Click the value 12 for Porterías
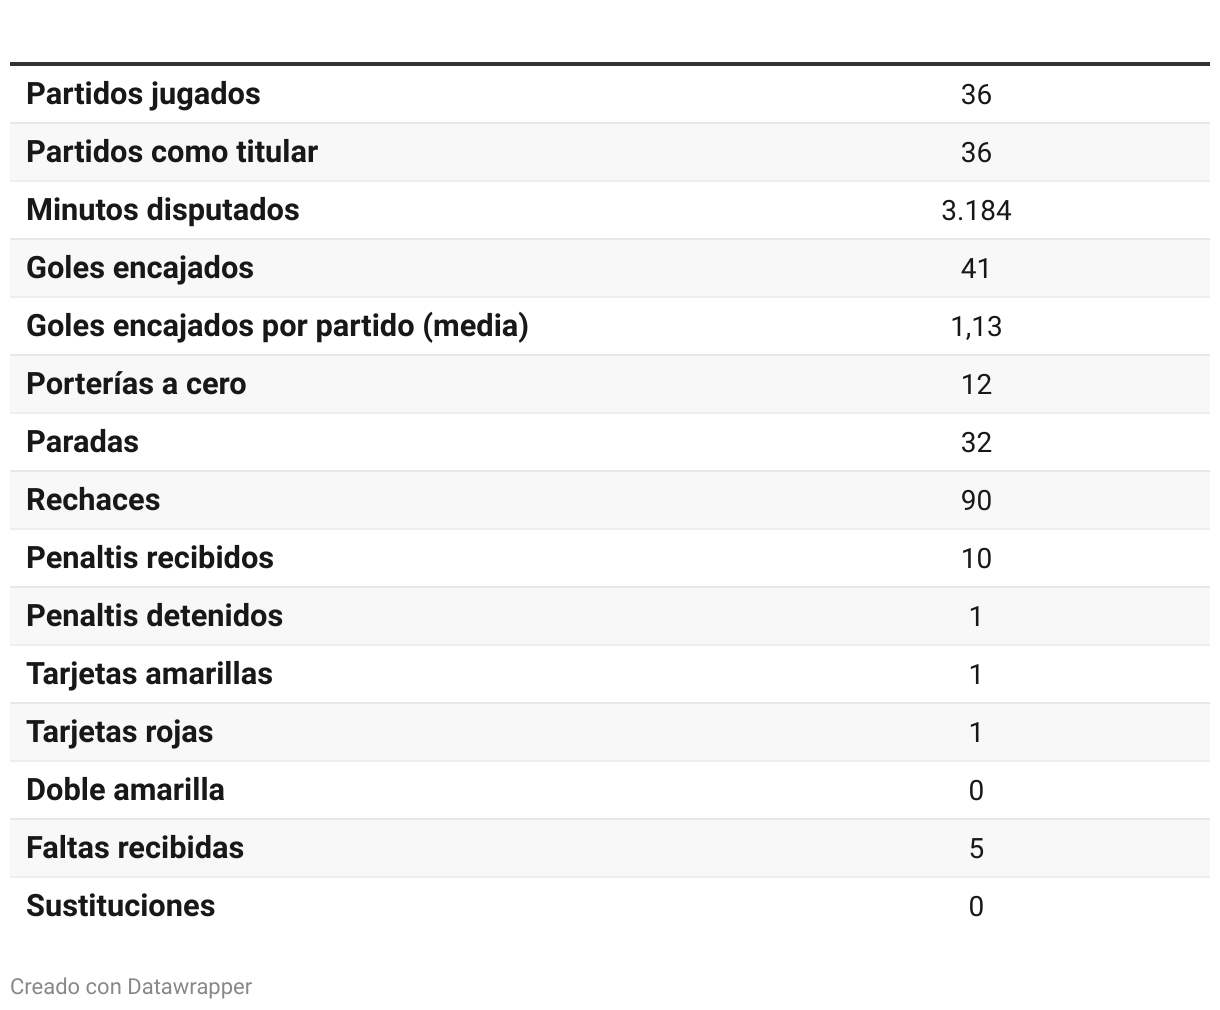Viewport: 1220px width, 1010px height. coord(976,384)
